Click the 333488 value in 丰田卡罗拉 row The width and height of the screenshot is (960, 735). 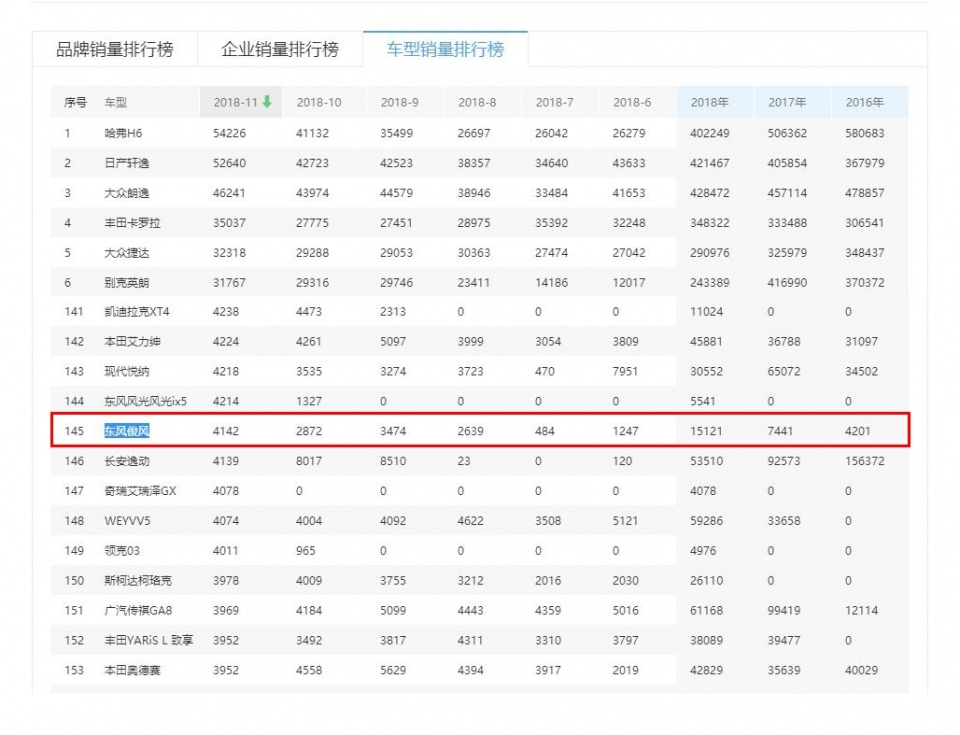click(x=787, y=223)
